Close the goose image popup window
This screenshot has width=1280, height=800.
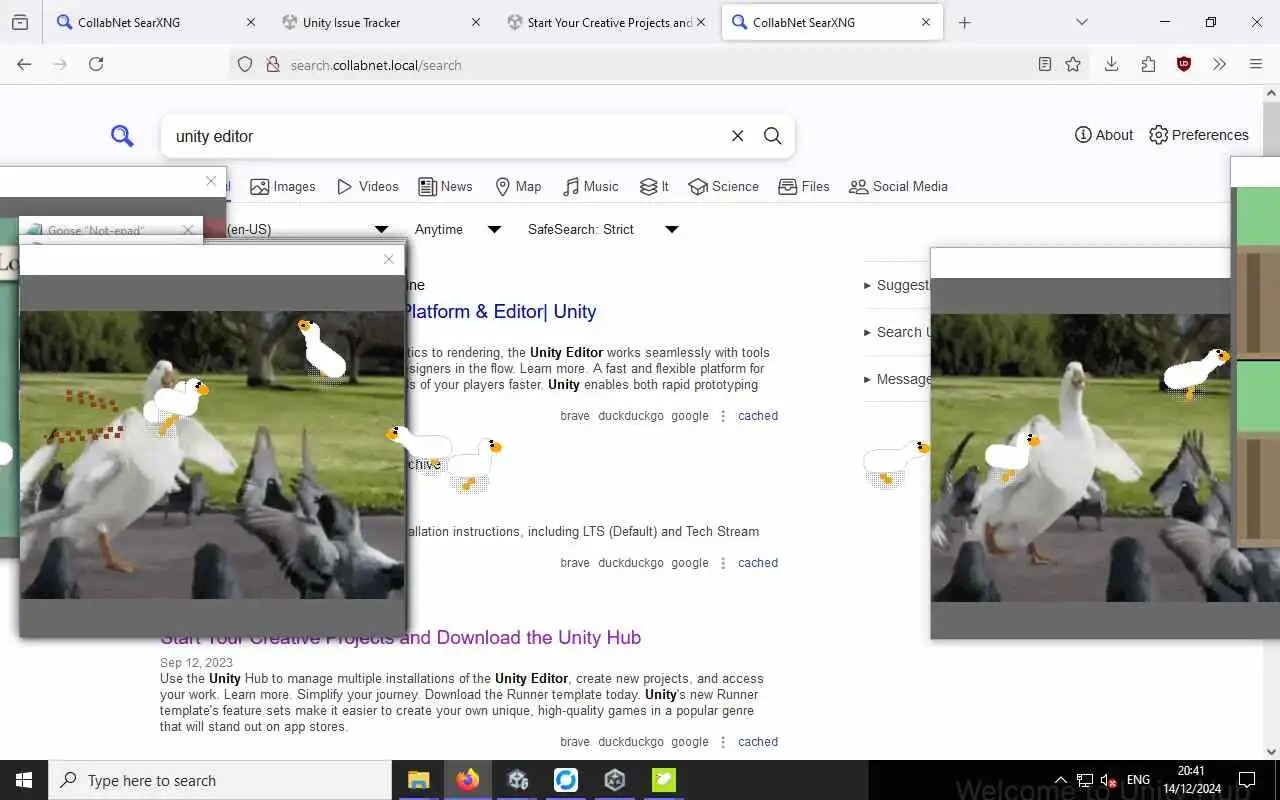[389, 259]
